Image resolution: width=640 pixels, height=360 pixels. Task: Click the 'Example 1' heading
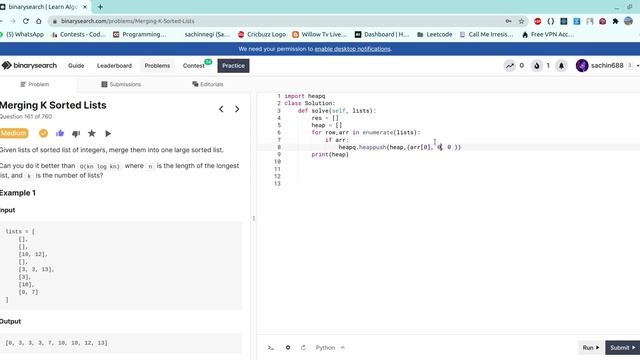pos(18,193)
